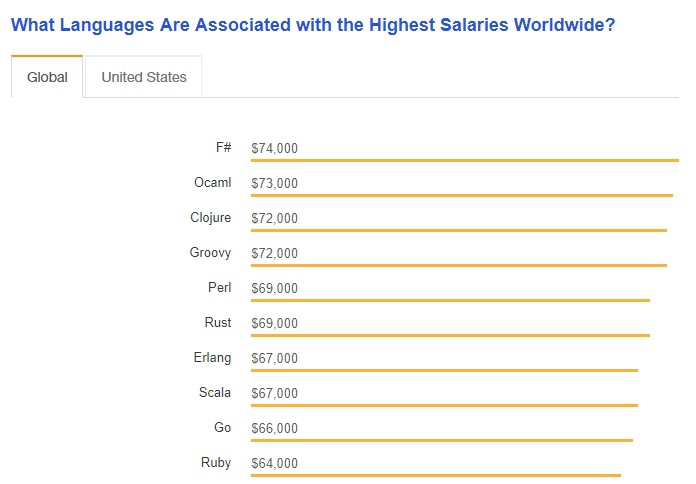Viewport: 696px width, 484px height.
Task: Switch to the Global tab
Action: (x=47, y=77)
